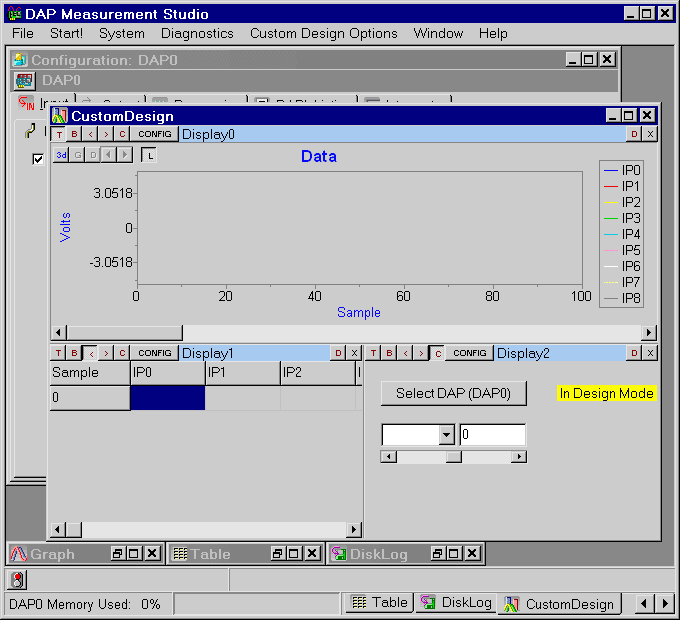The height and width of the screenshot is (620, 680).
Task: Open the Custom Design Options menu
Action: (324, 33)
